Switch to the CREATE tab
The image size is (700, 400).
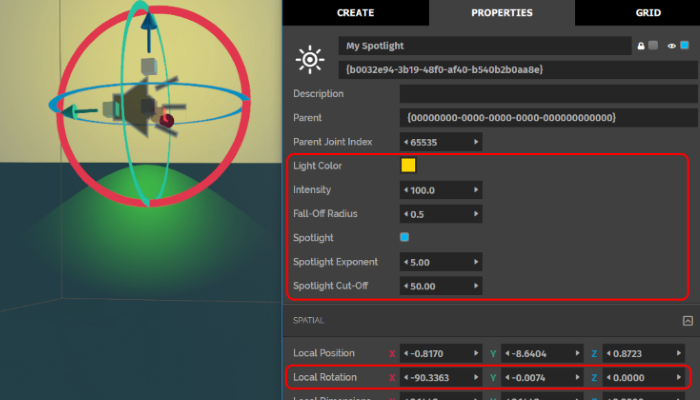point(355,12)
